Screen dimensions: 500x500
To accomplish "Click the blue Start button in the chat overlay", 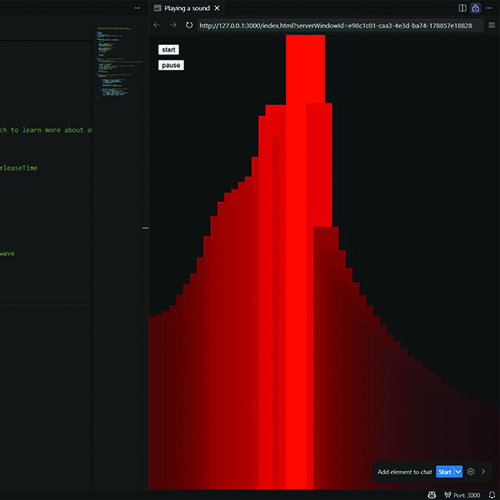I will [x=445, y=472].
